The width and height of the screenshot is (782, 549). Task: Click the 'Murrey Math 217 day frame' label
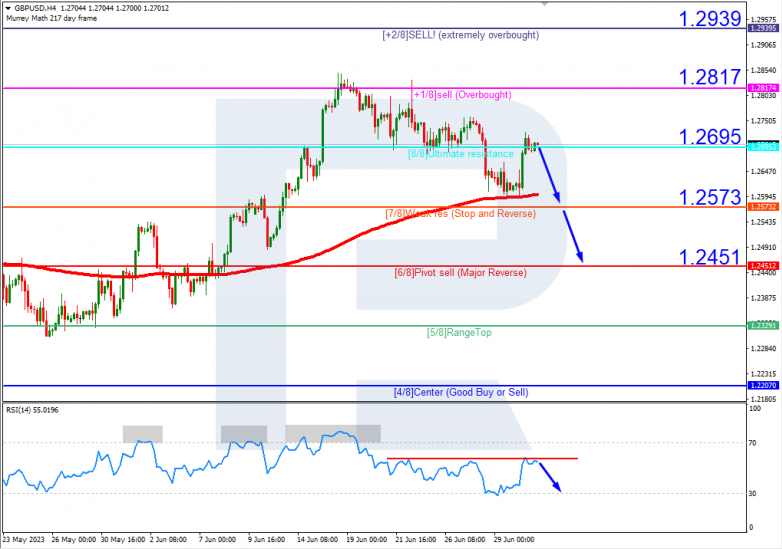point(51,18)
